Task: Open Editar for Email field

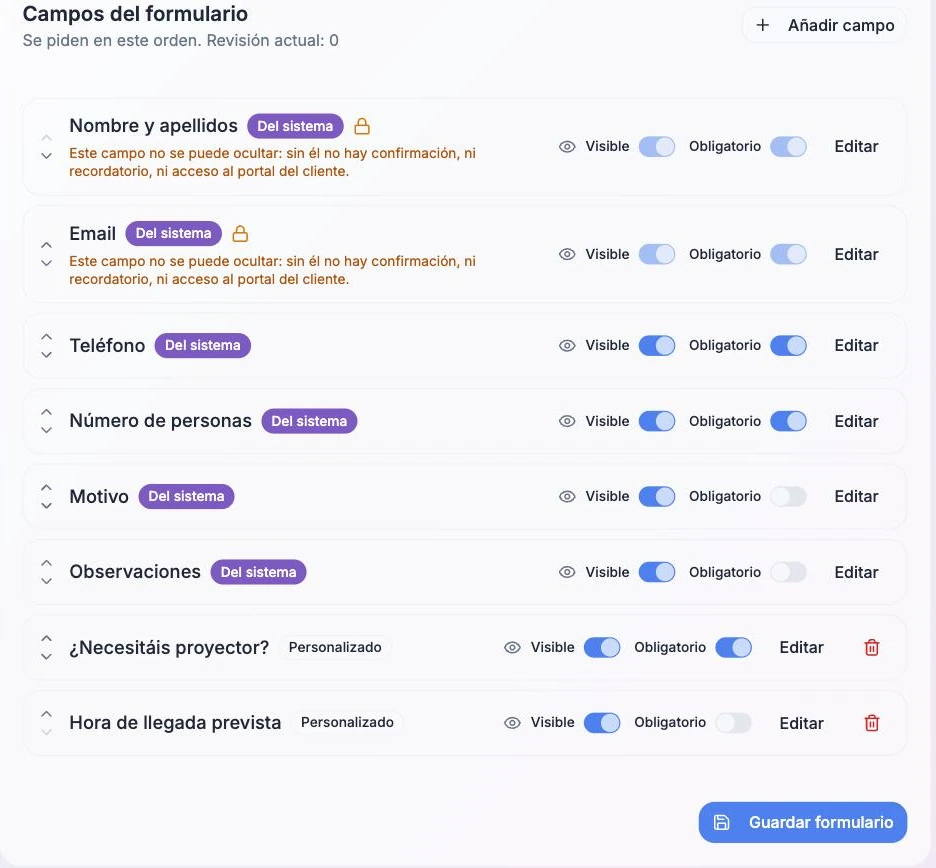Action: [856, 254]
